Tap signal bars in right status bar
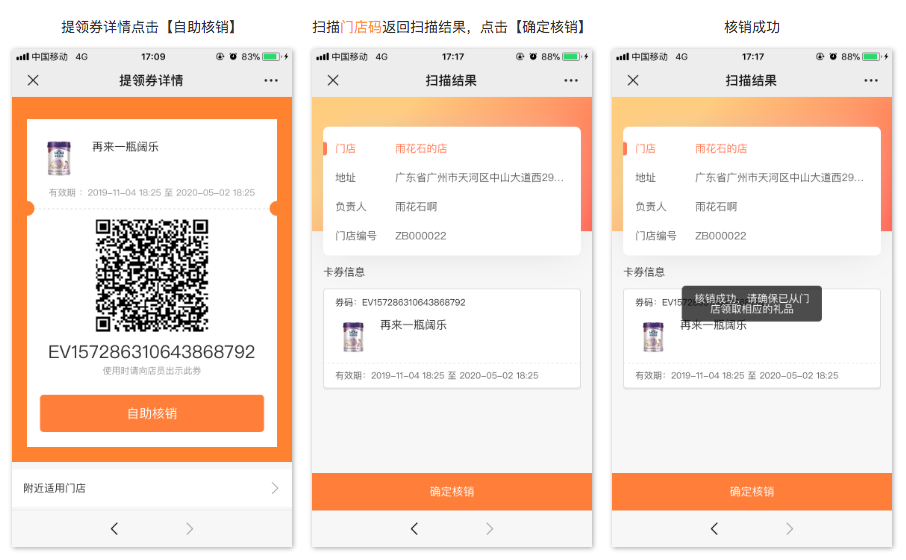Image resolution: width=906 pixels, height=560 pixels. pyautogui.click(x=622, y=57)
